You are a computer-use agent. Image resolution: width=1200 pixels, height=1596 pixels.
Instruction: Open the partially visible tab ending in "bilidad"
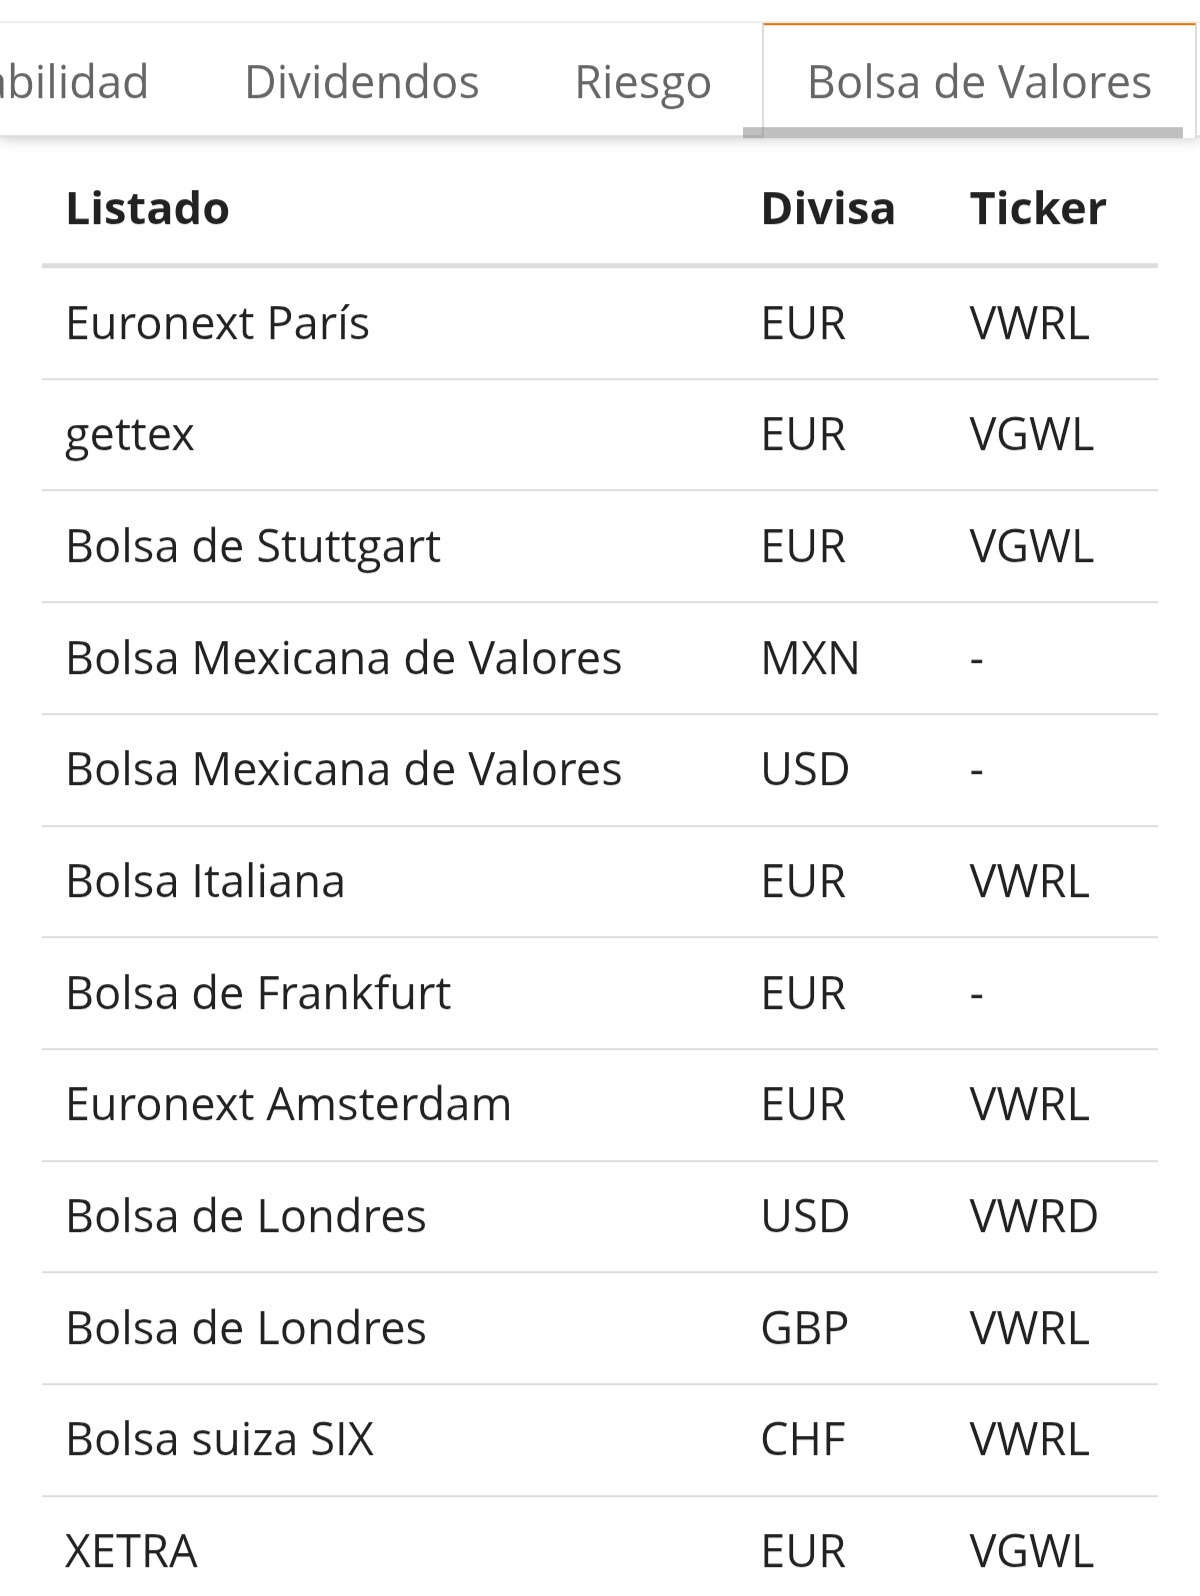(74, 82)
